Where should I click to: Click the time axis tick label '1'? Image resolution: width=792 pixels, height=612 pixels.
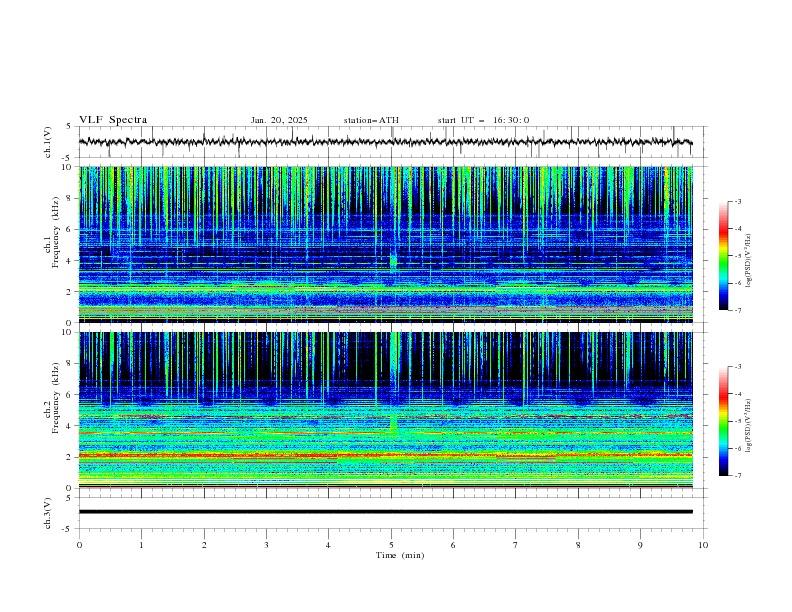(x=142, y=545)
